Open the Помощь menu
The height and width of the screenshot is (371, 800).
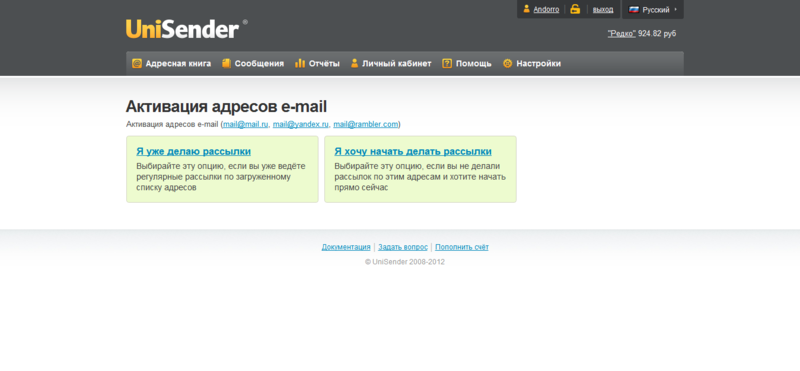pyautogui.click(x=473, y=63)
